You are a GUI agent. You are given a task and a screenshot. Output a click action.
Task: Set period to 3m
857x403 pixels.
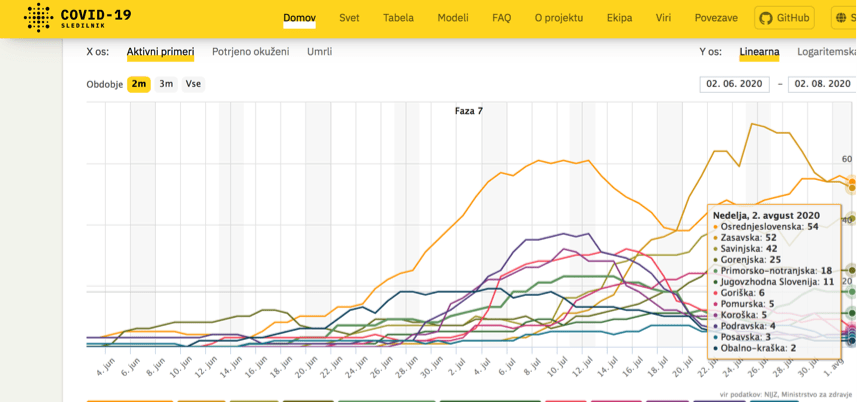click(x=166, y=84)
